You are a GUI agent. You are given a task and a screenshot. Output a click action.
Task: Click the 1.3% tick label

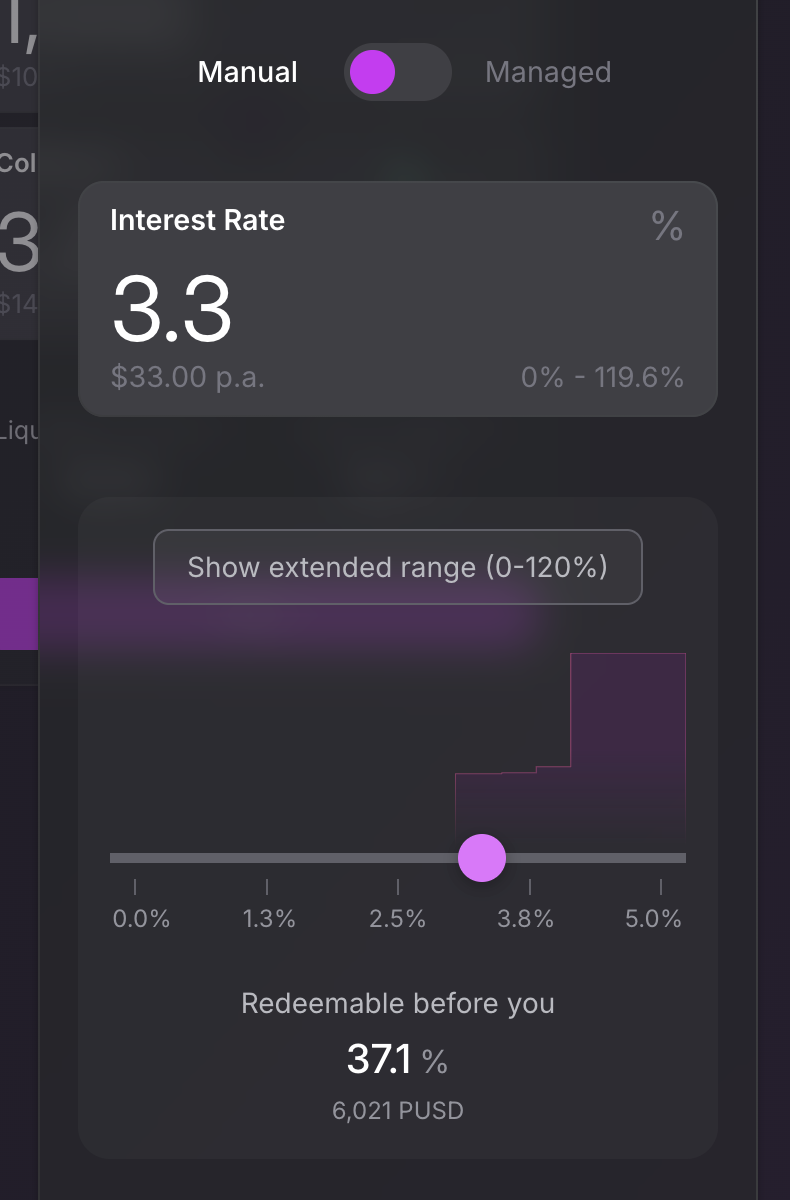click(x=269, y=919)
